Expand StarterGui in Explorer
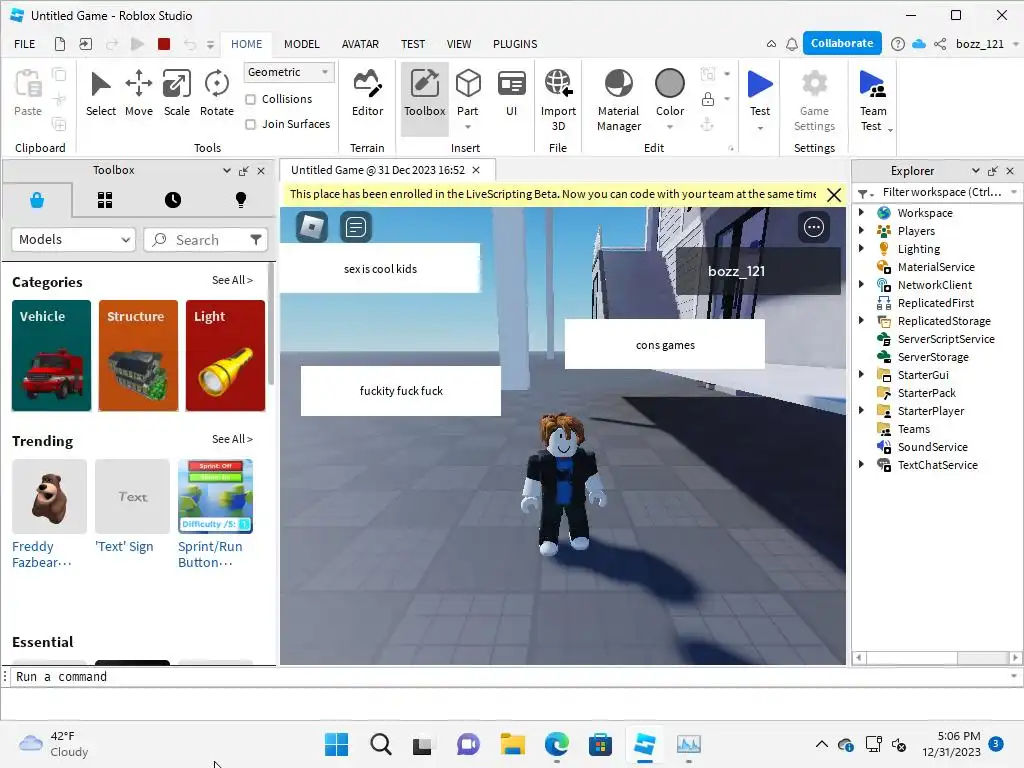This screenshot has height=768, width=1024. click(x=861, y=375)
